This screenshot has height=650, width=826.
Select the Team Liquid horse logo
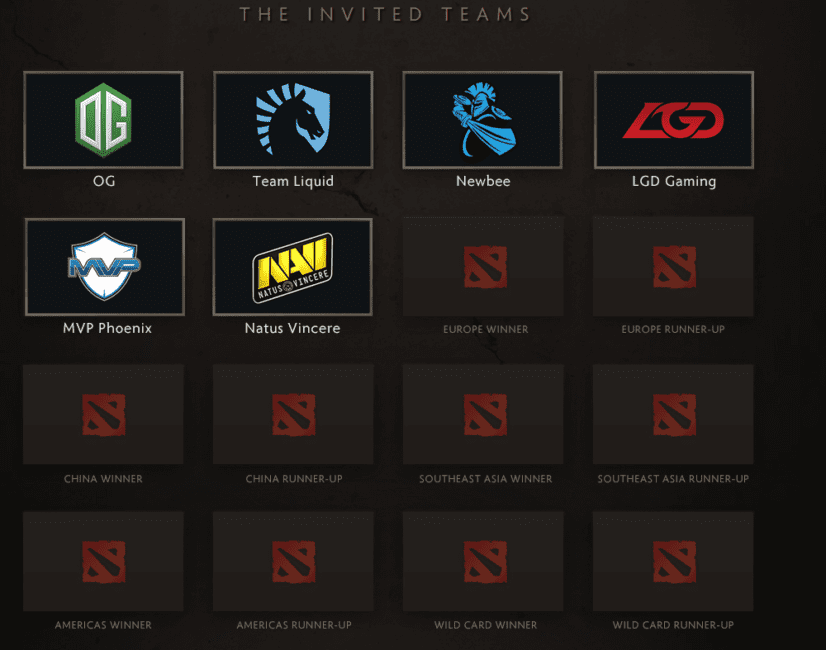tap(293, 119)
